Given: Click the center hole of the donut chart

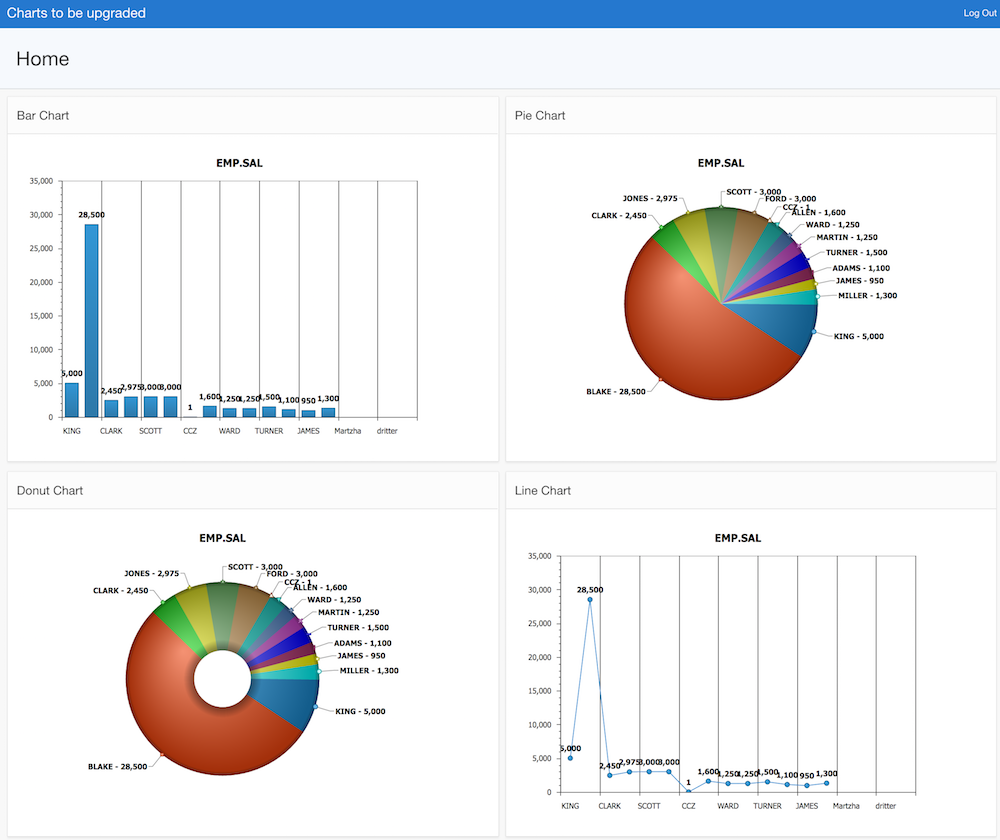Looking at the screenshot, I should [x=224, y=677].
